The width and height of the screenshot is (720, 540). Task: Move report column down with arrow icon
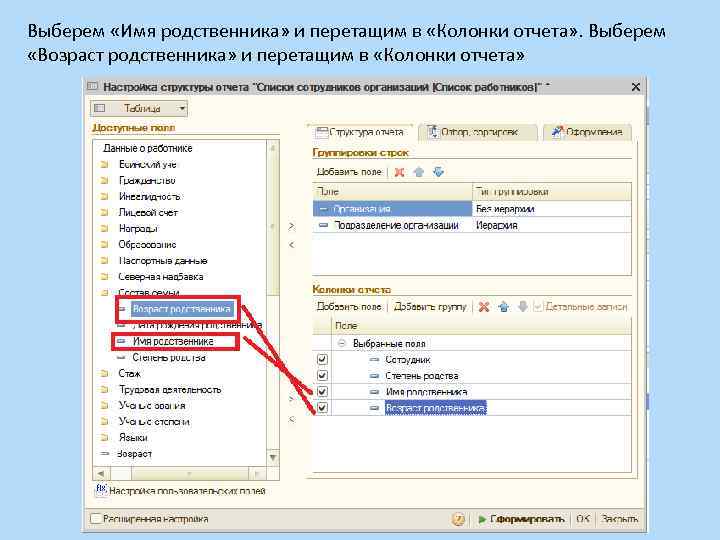coord(523,307)
